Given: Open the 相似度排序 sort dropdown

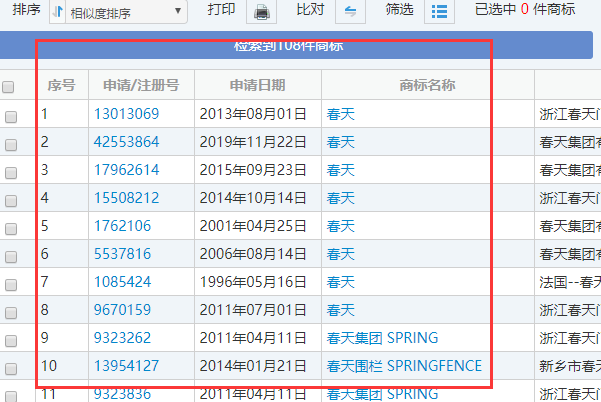Looking at the screenshot, I should pos(126,11).
